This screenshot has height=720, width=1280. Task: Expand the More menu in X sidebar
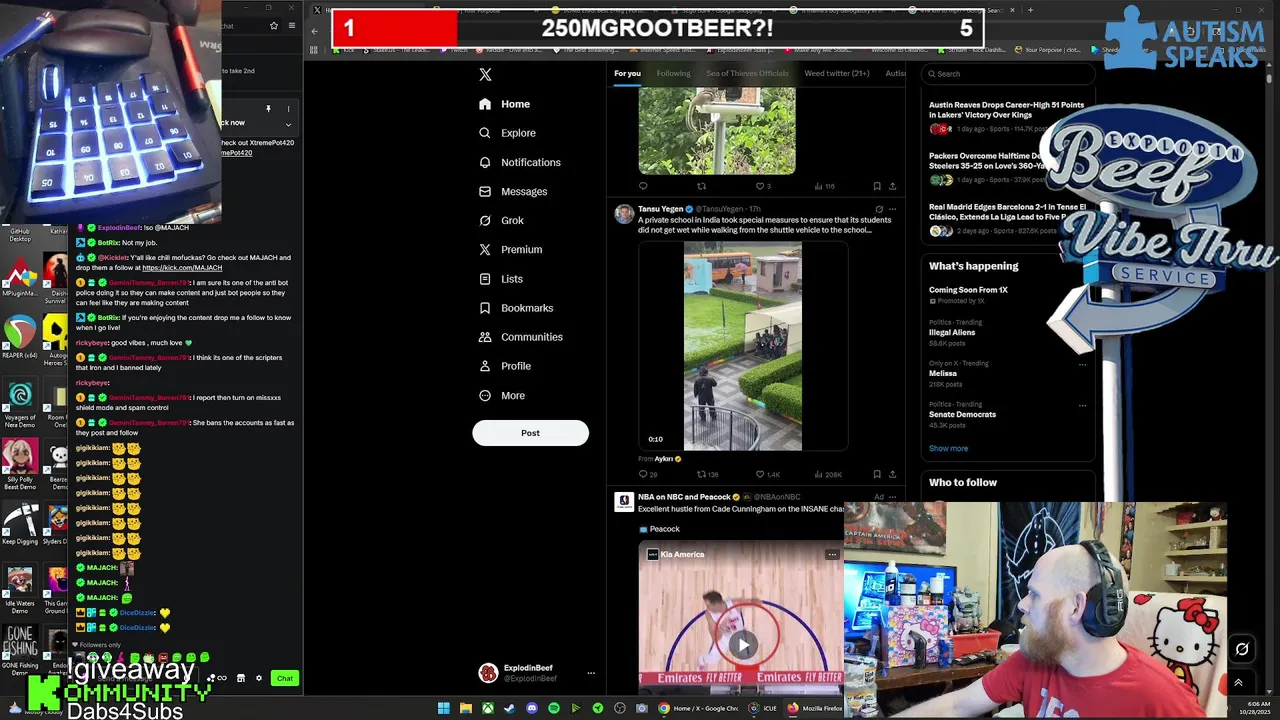coord(502,395)
